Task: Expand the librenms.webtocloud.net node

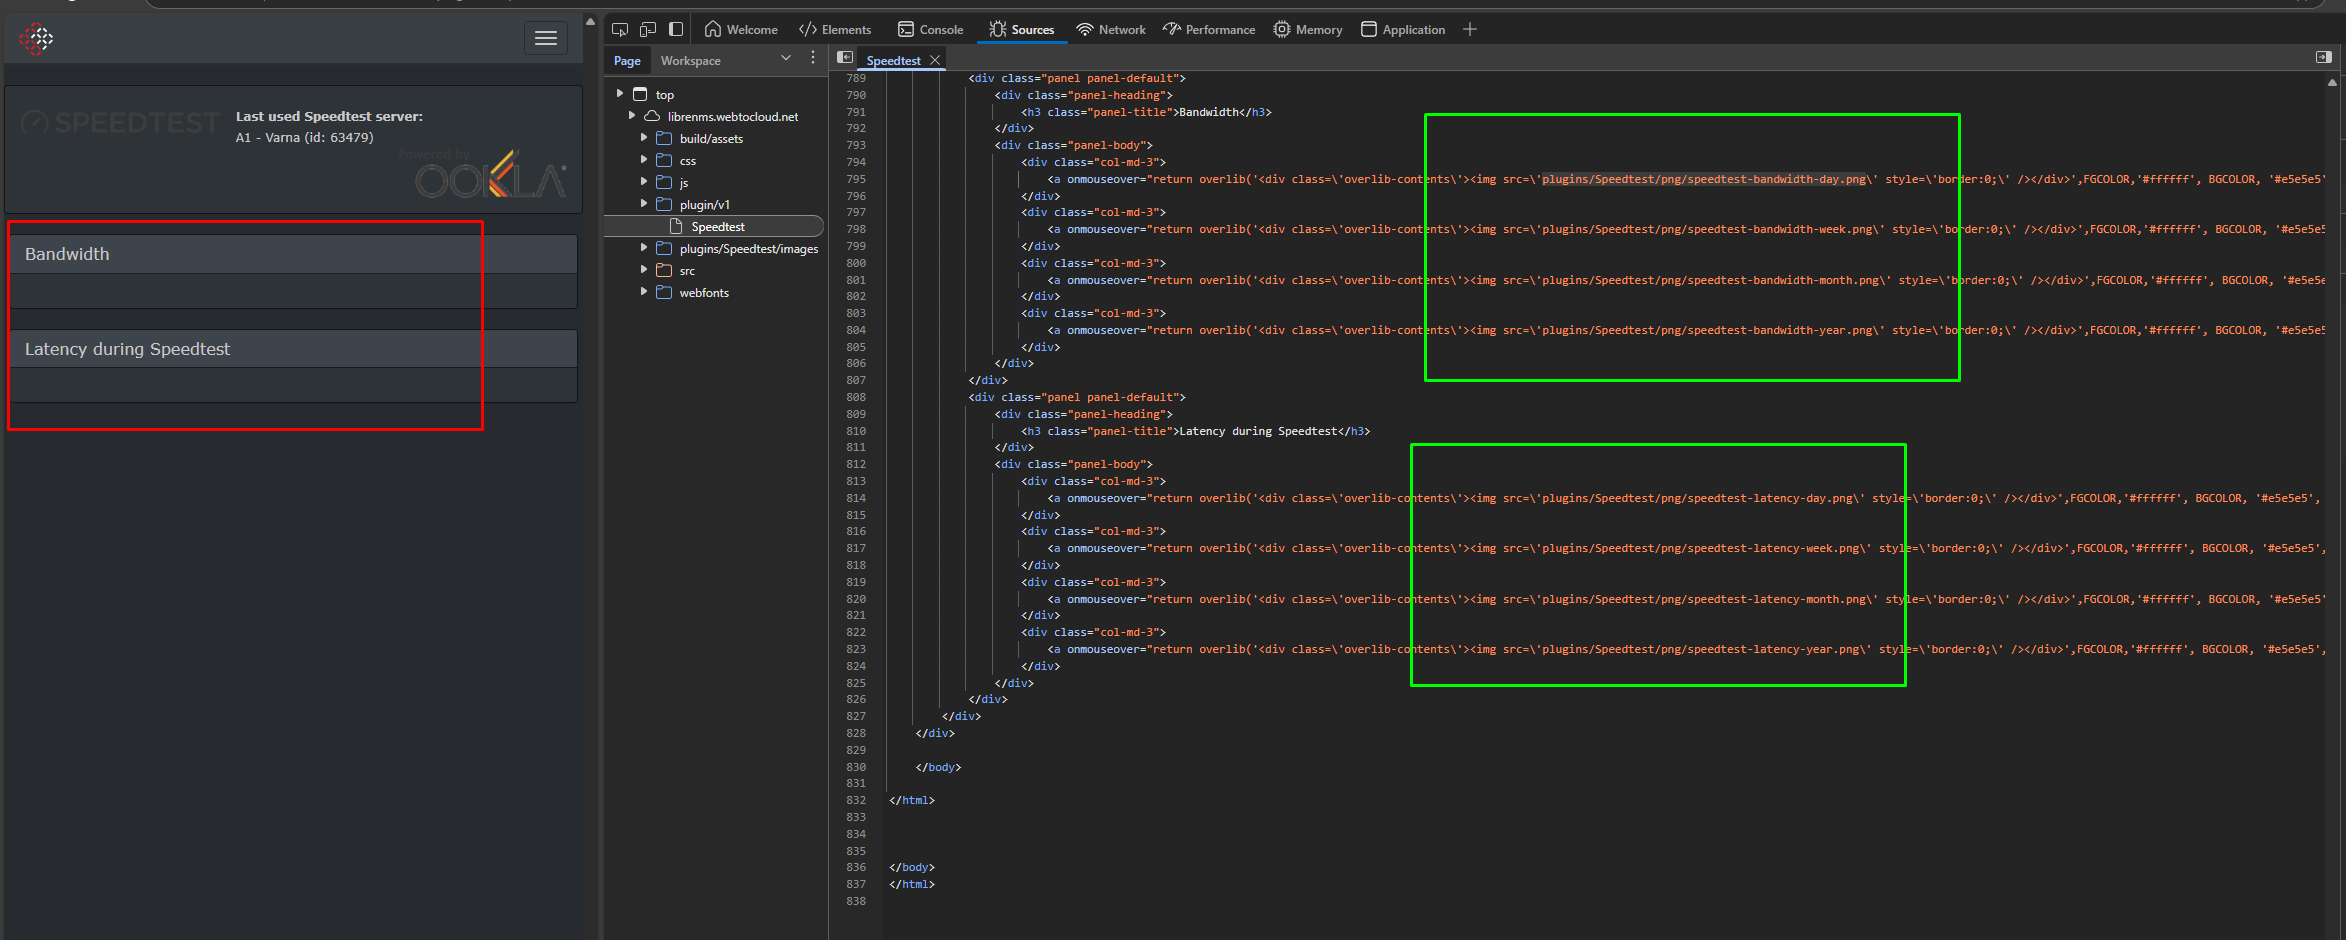Action: click(632, 116)
